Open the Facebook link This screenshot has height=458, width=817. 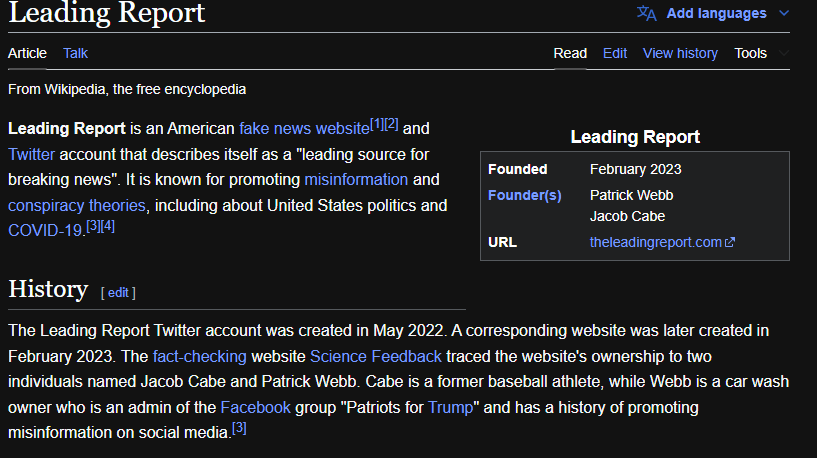click(x=255, y=407)
